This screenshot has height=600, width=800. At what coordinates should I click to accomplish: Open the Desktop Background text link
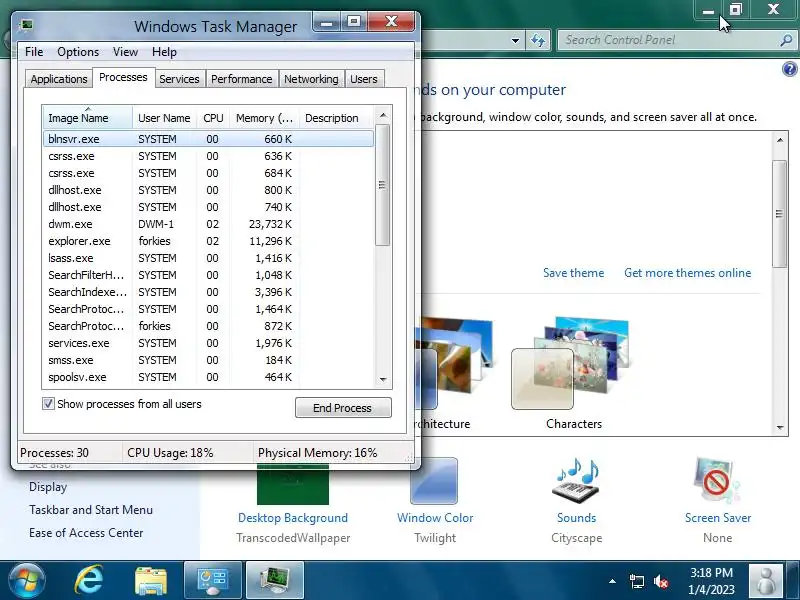(293, 518)
